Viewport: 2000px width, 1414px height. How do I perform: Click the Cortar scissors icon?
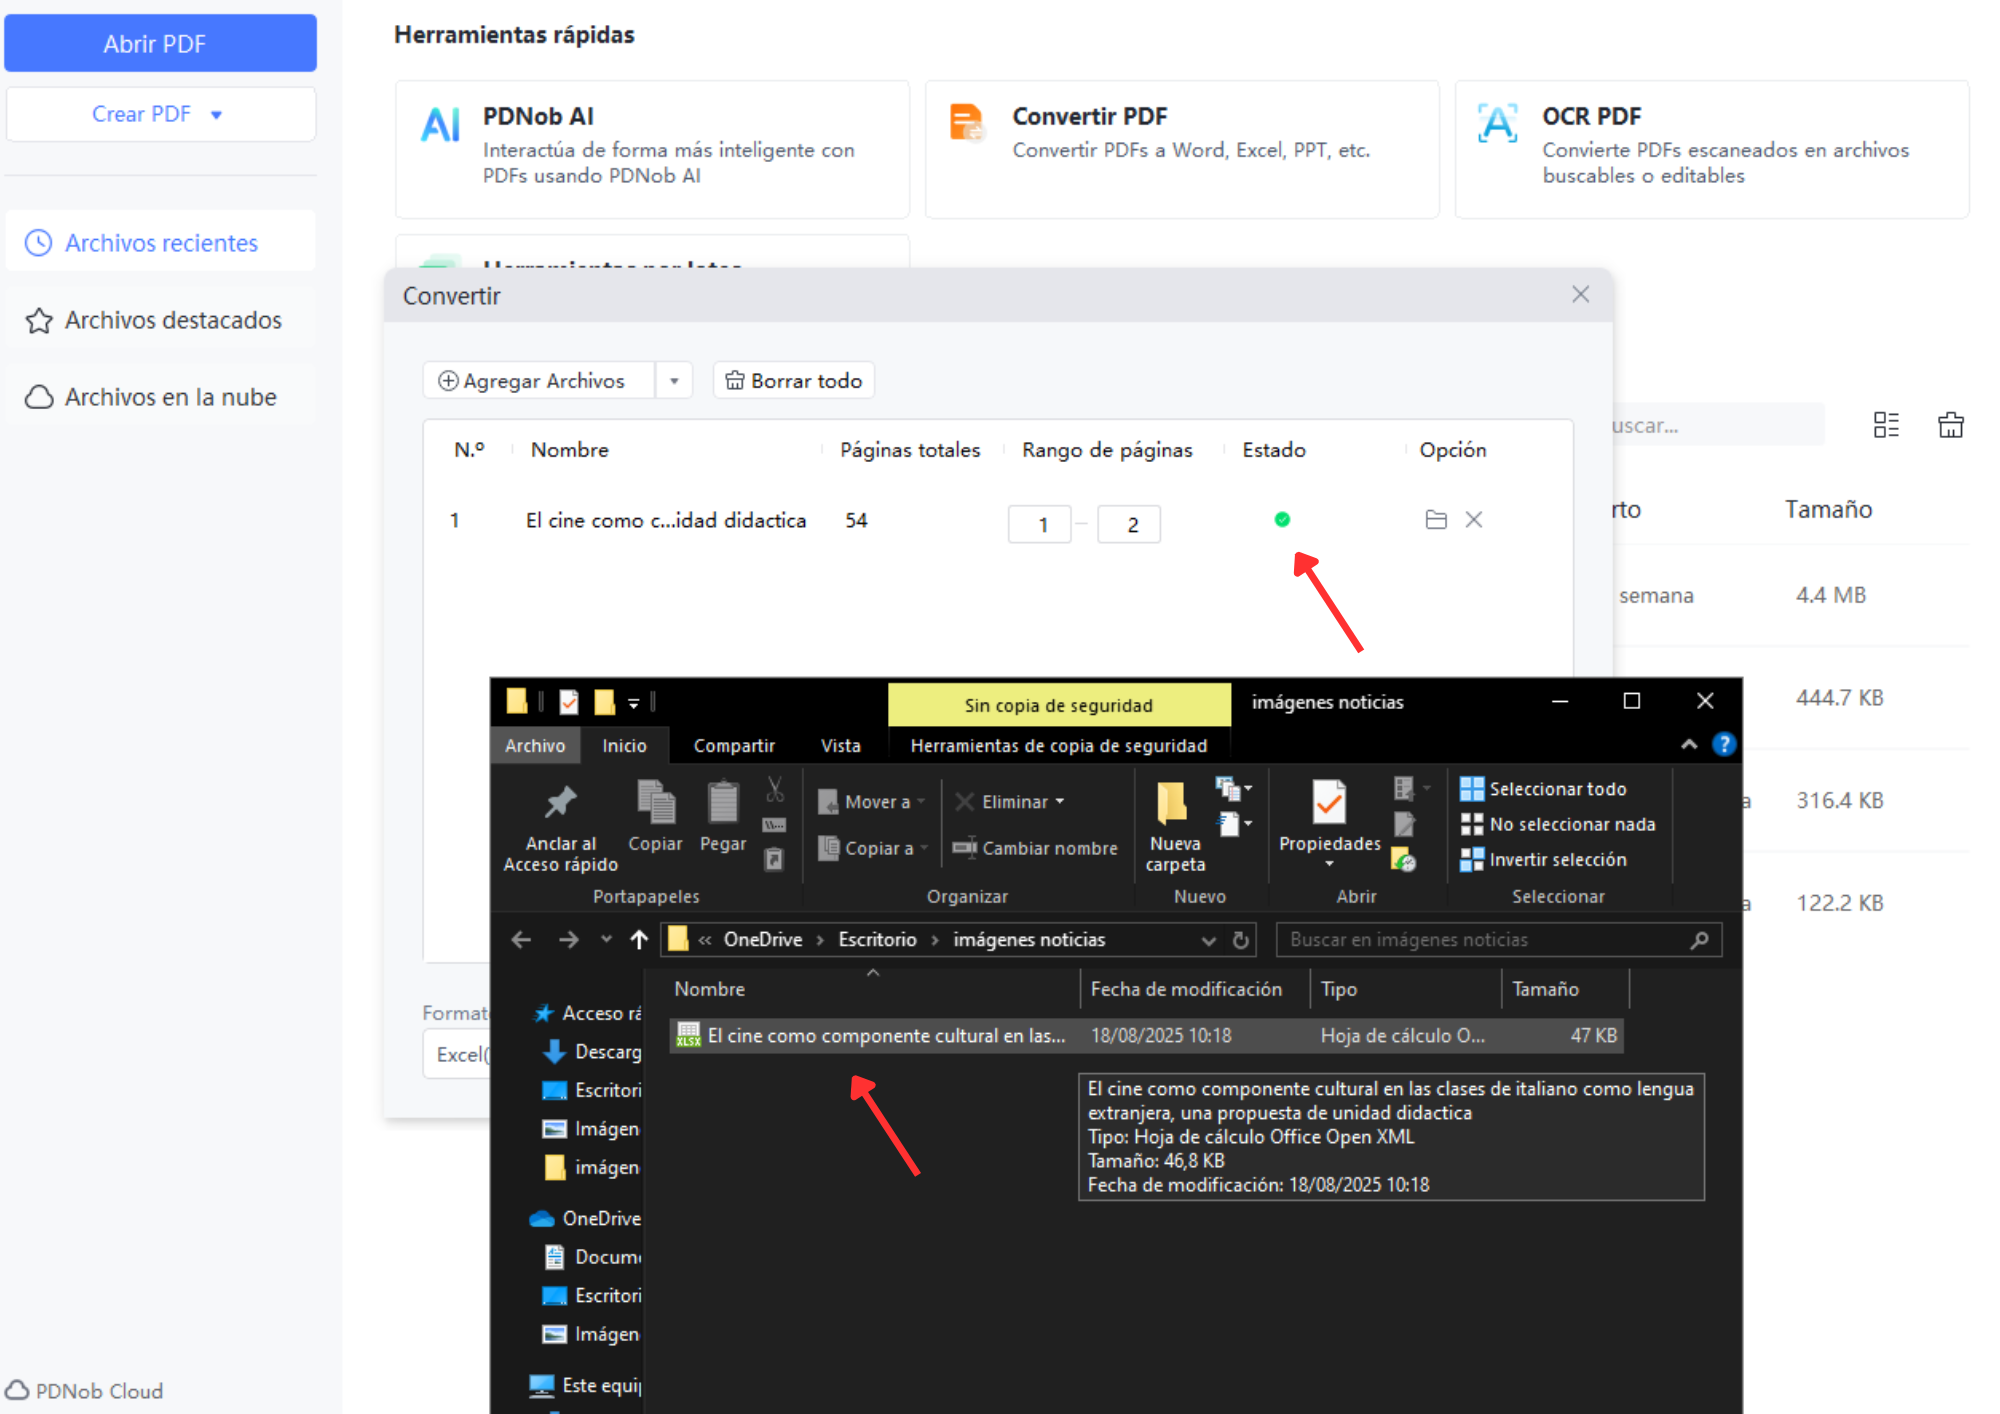coord(775,790)
